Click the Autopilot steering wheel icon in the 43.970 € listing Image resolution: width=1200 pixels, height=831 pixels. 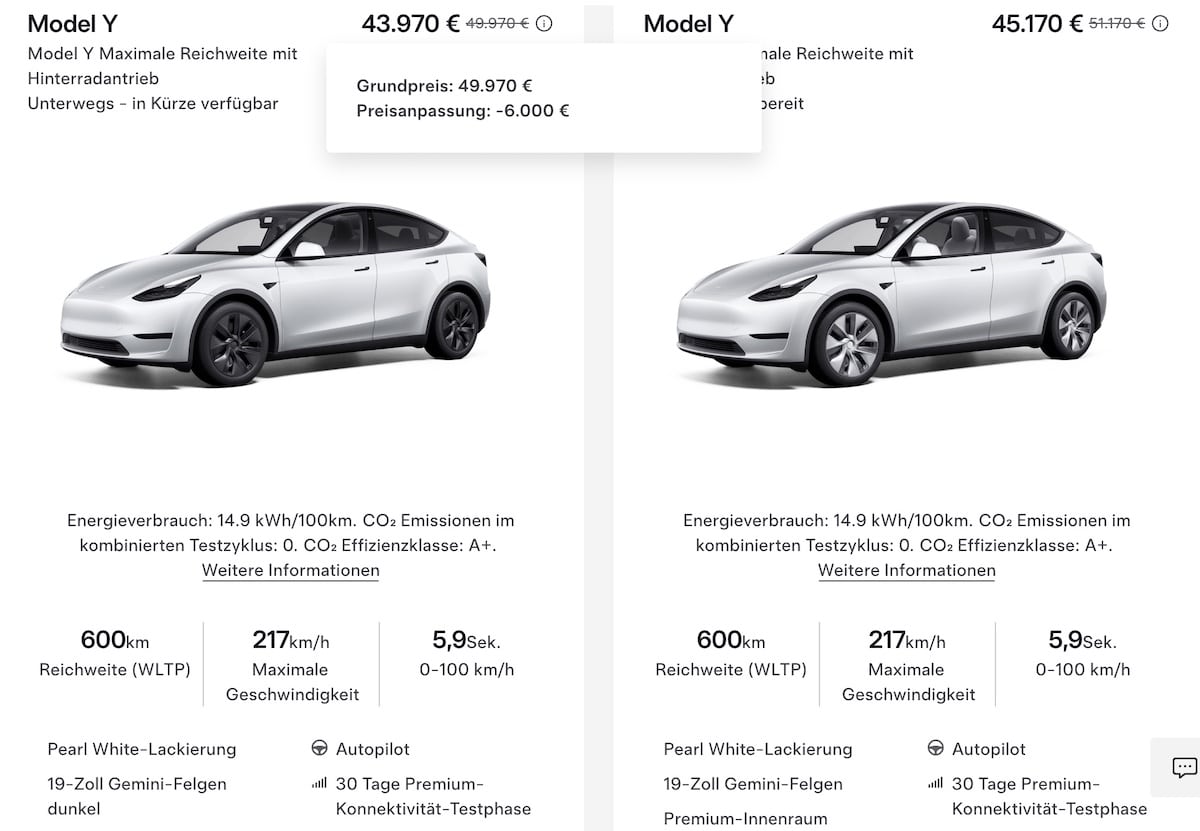[320, 749]
